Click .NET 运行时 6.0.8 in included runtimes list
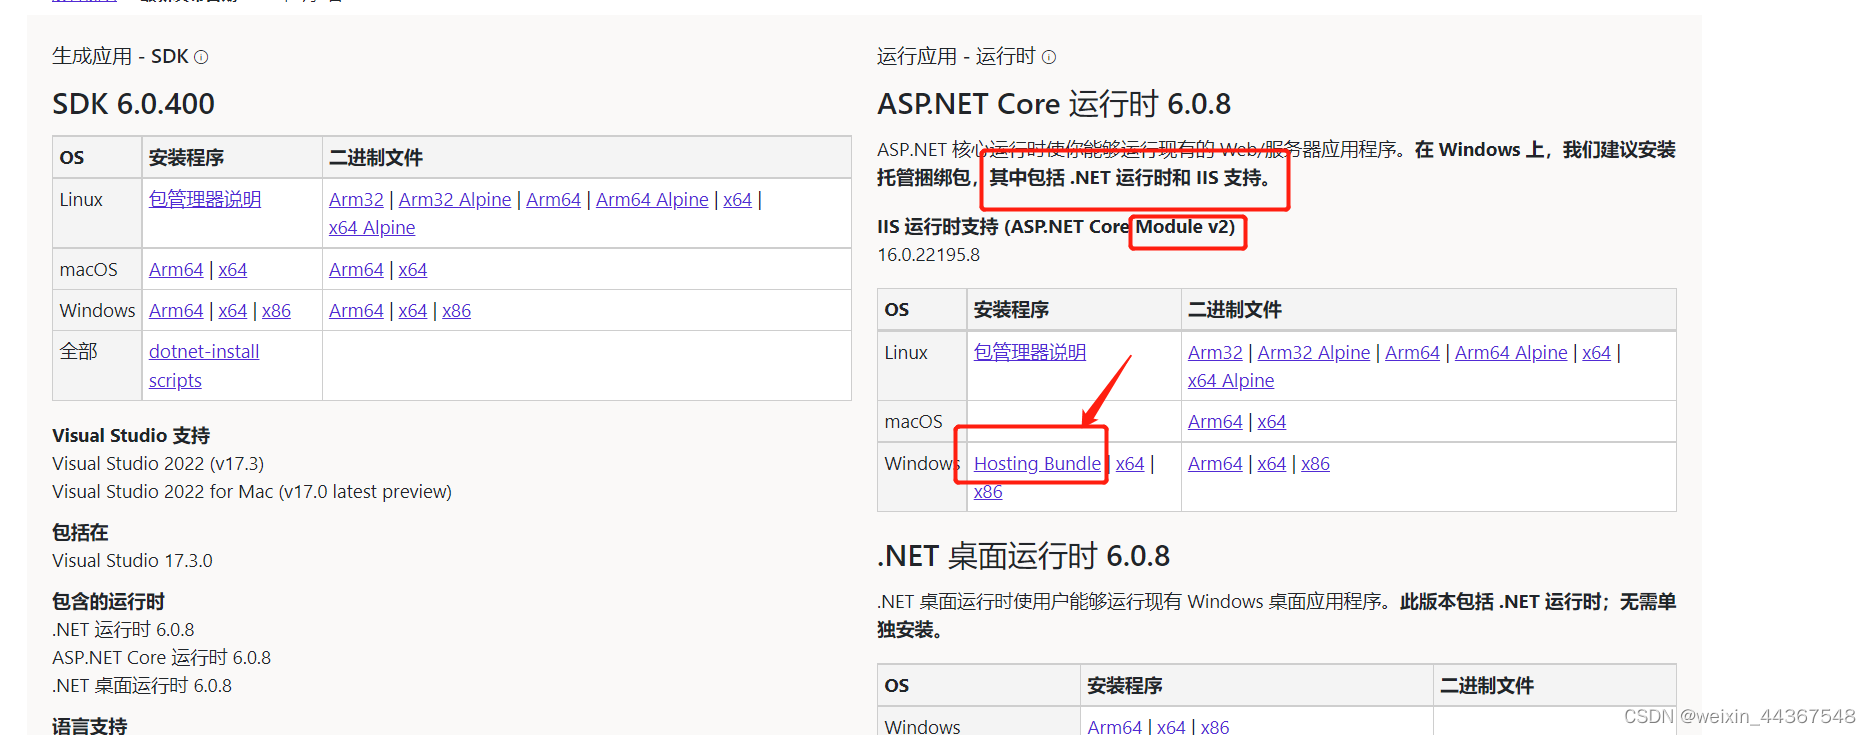The image size is (1871, 735). pos(123,630)
